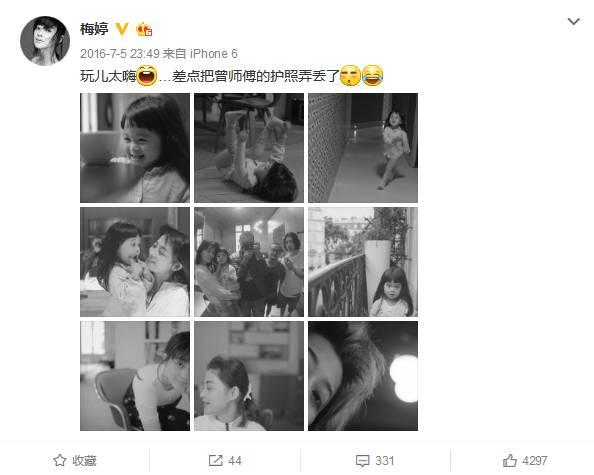Open photo of child lying on floor
594x475 pixels.
249,148
